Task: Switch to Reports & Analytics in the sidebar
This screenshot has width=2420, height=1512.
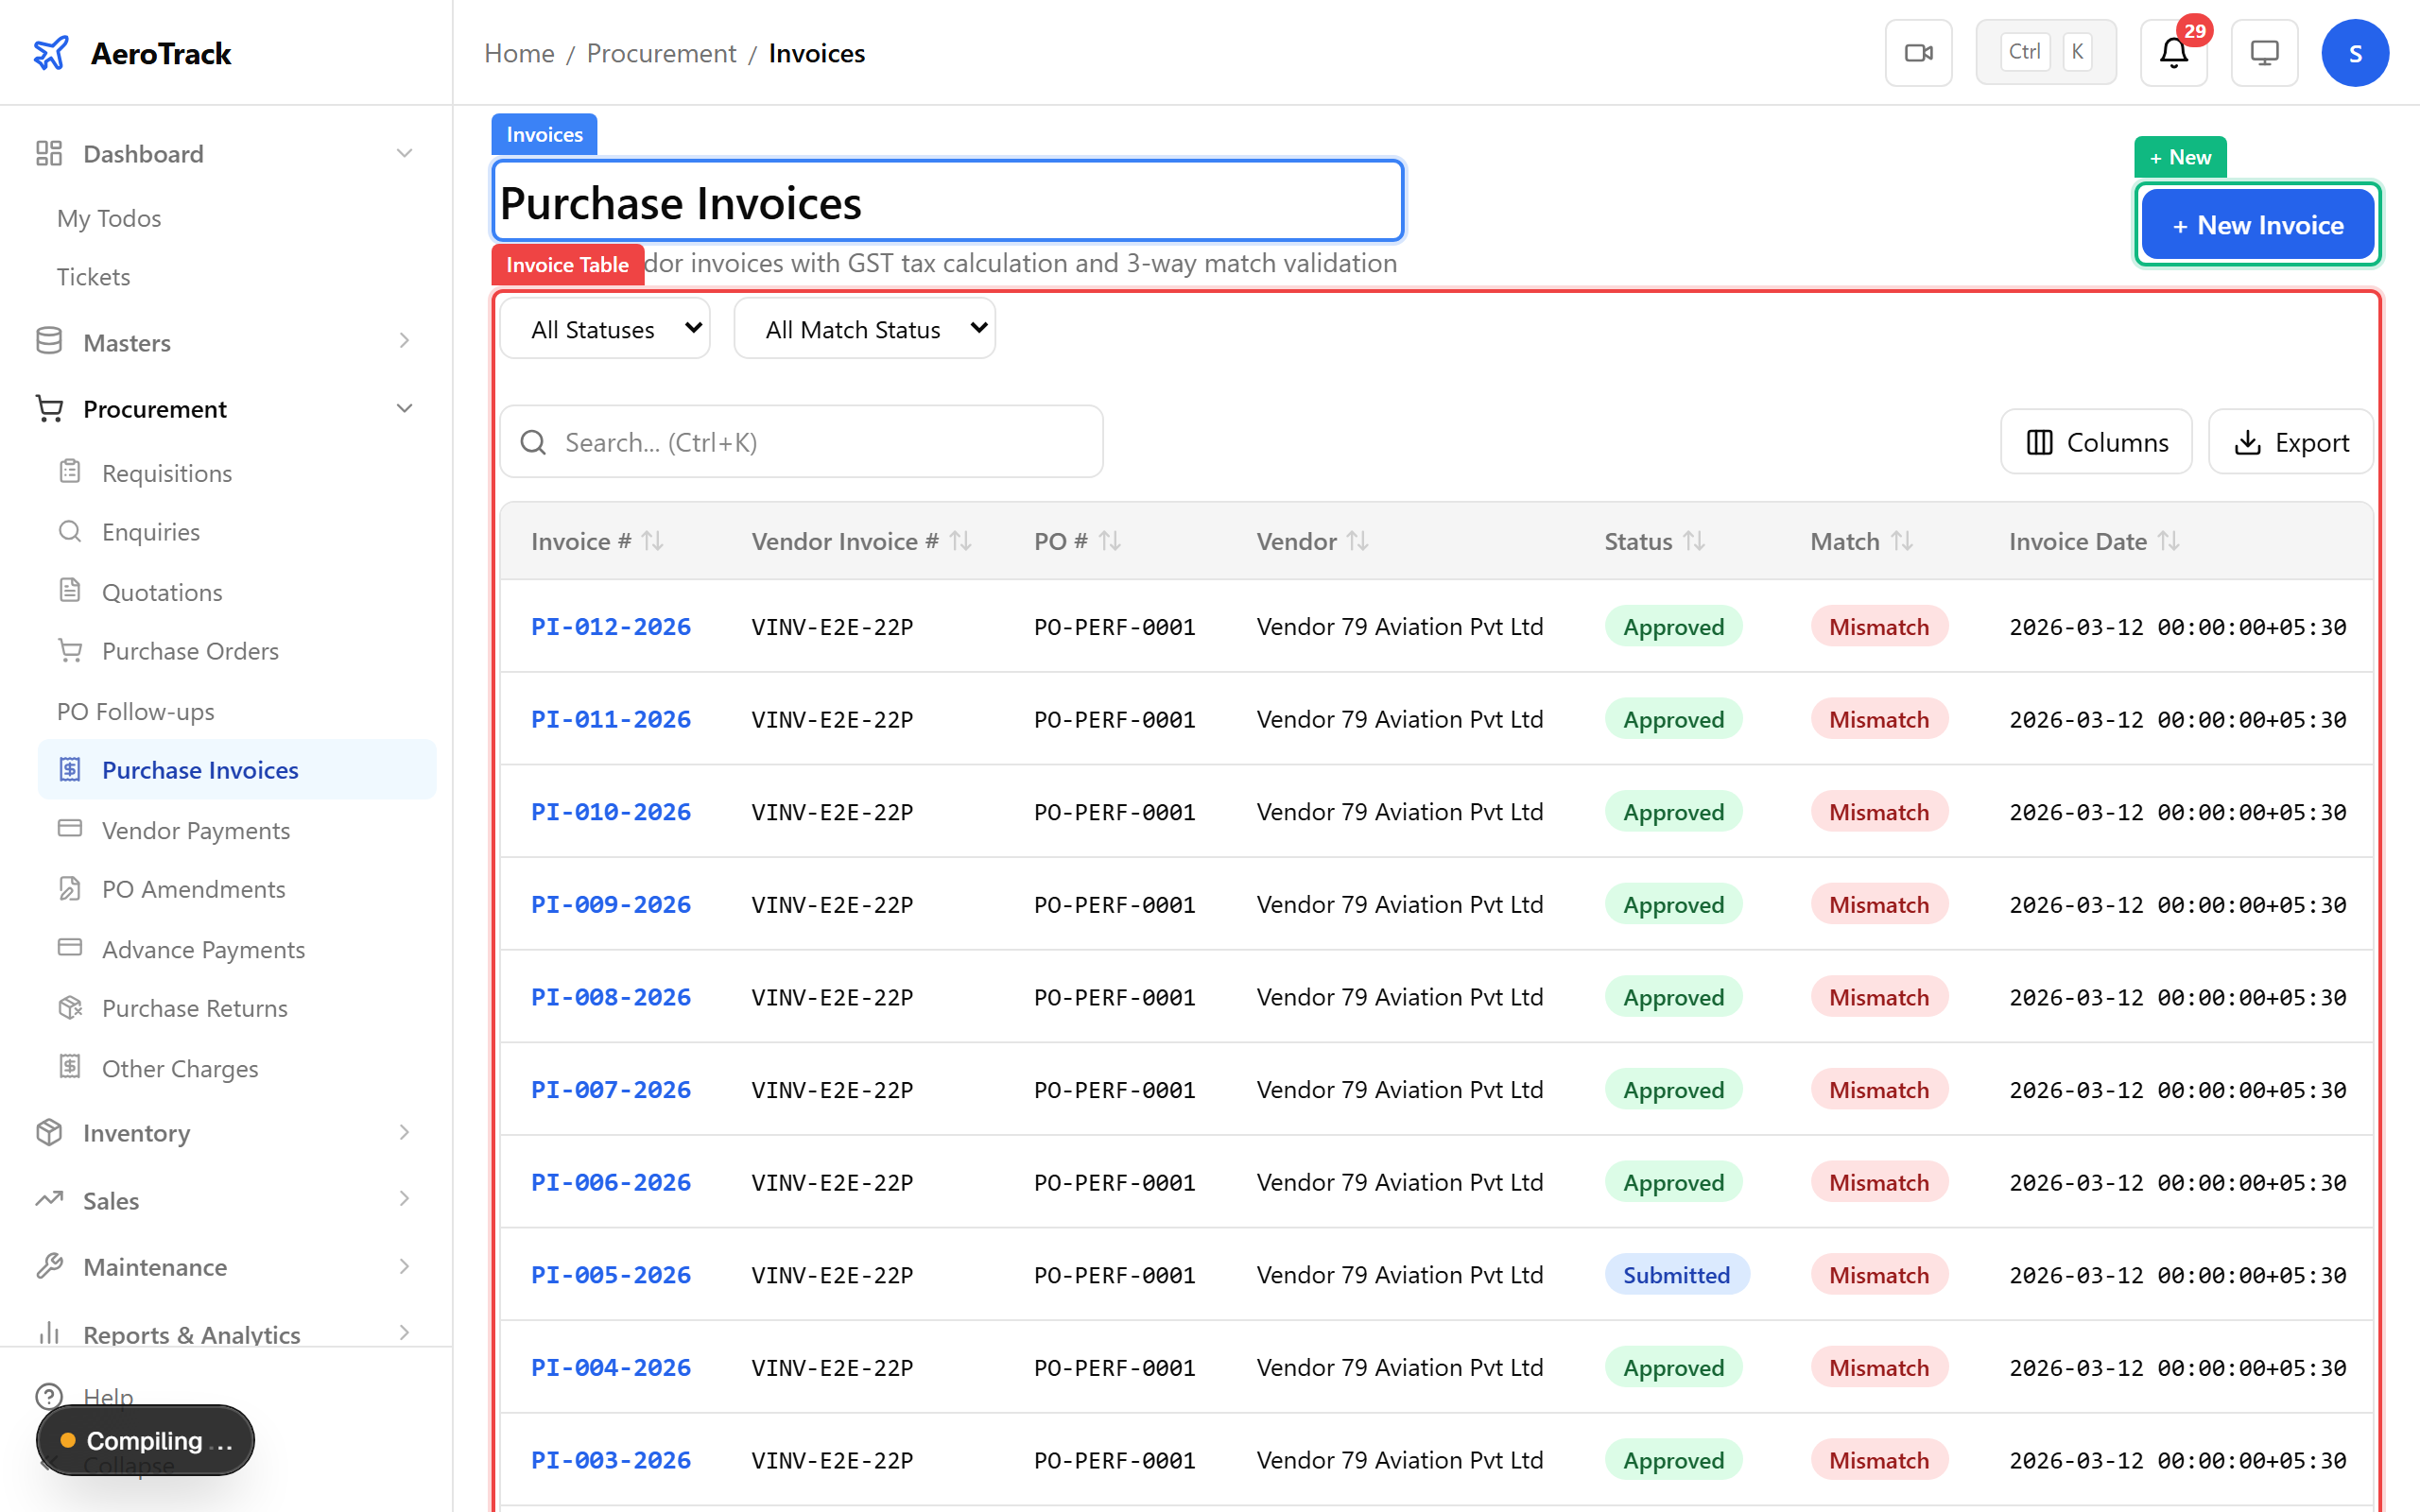Action: (x=192, y=1334)
